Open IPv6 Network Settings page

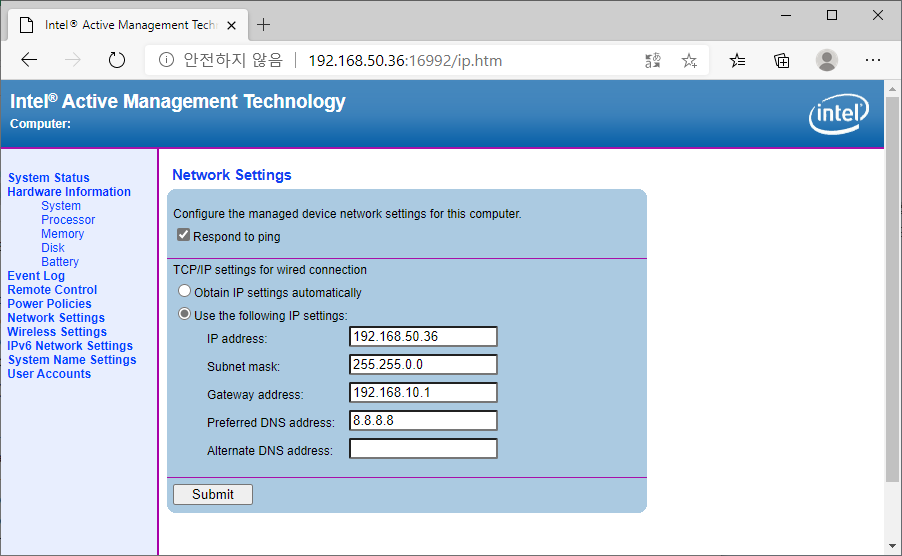pyautogui.click(x=70, y=346)
